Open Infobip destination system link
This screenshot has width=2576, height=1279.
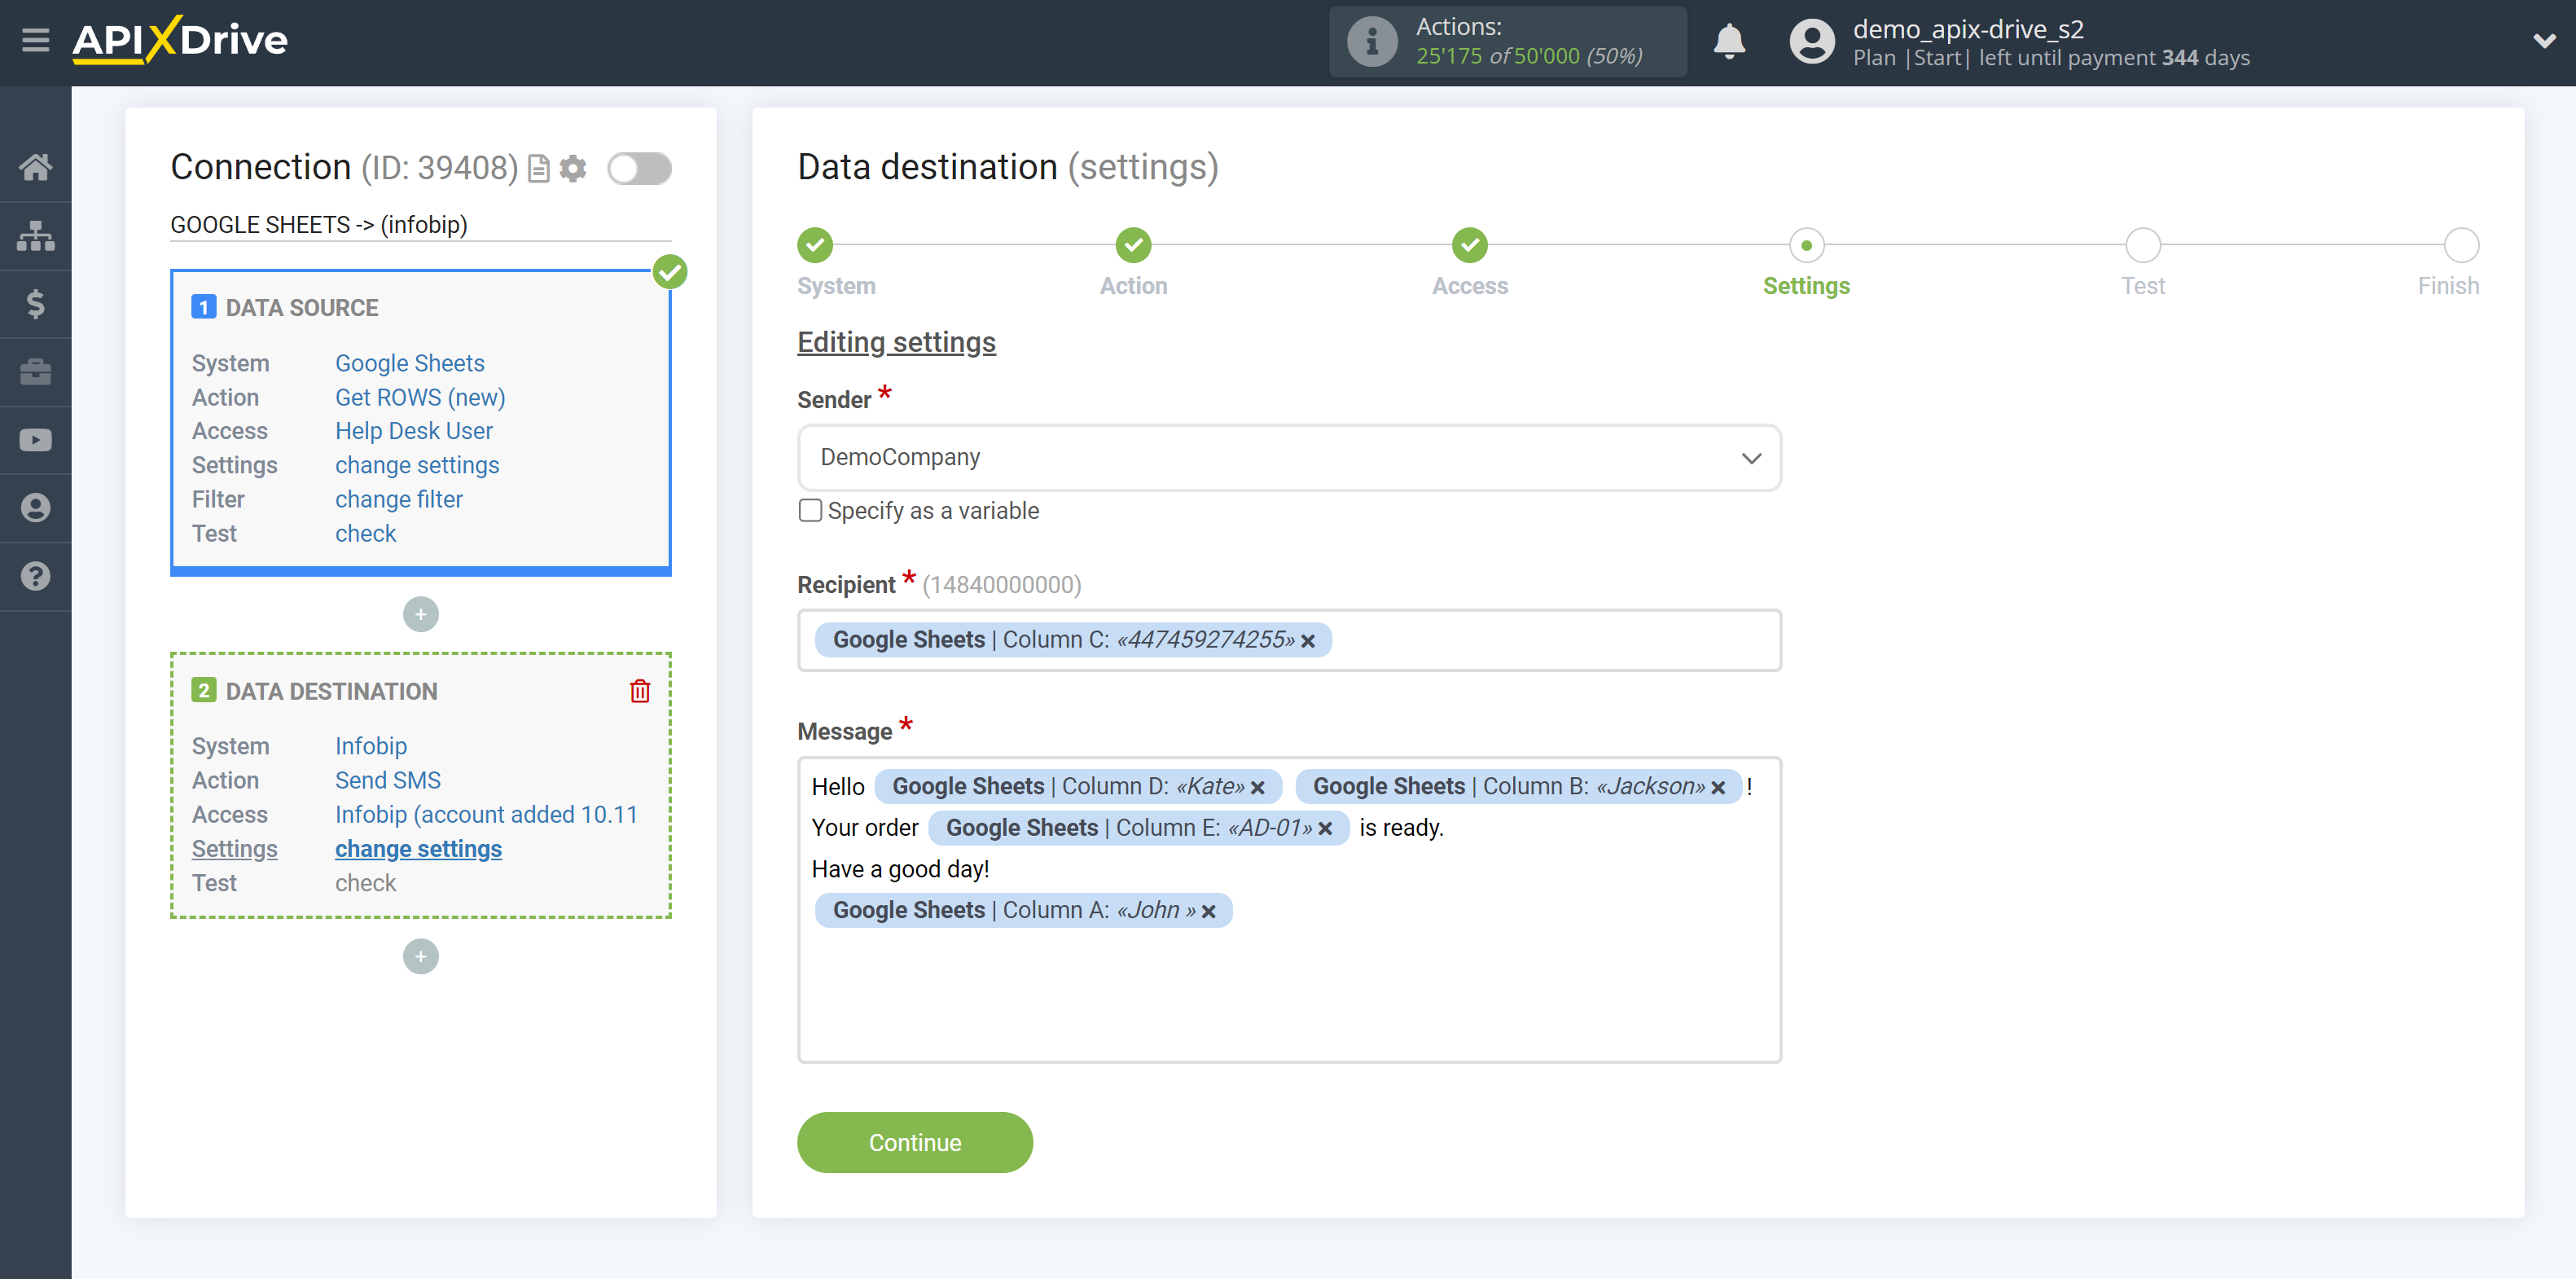pos(370,746)
